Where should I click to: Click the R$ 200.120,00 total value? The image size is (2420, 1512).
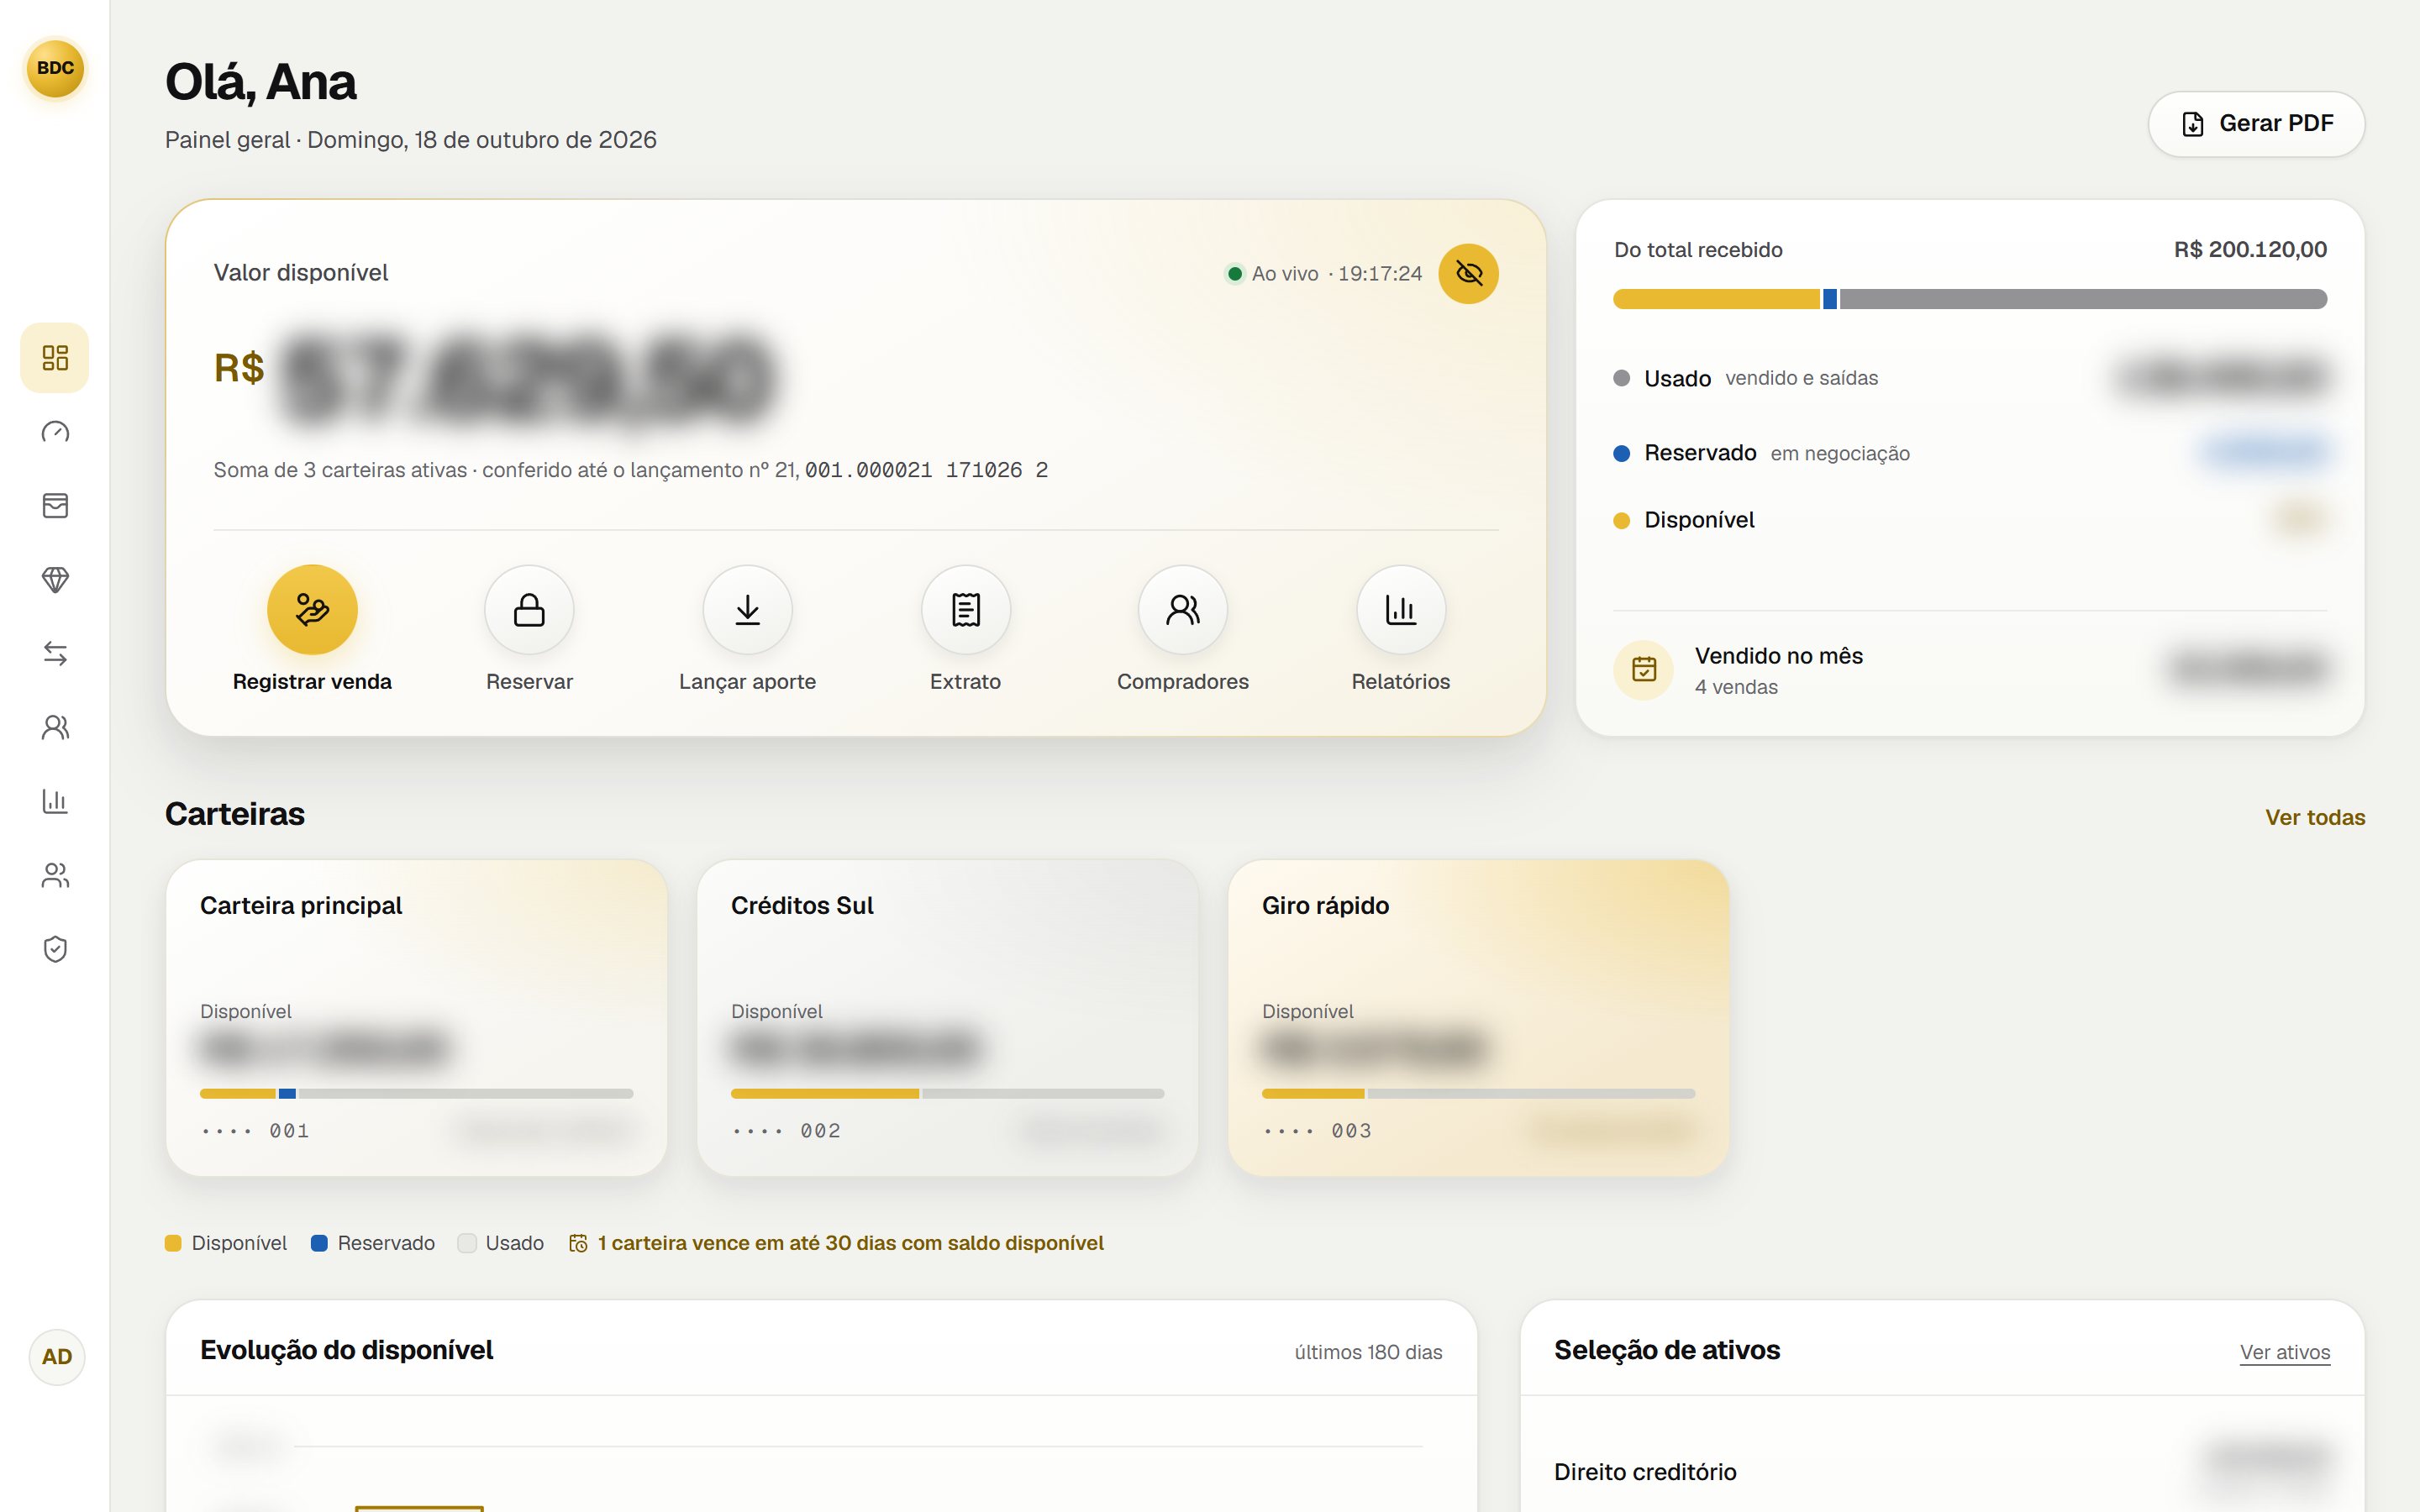[x=2250, y=250]
